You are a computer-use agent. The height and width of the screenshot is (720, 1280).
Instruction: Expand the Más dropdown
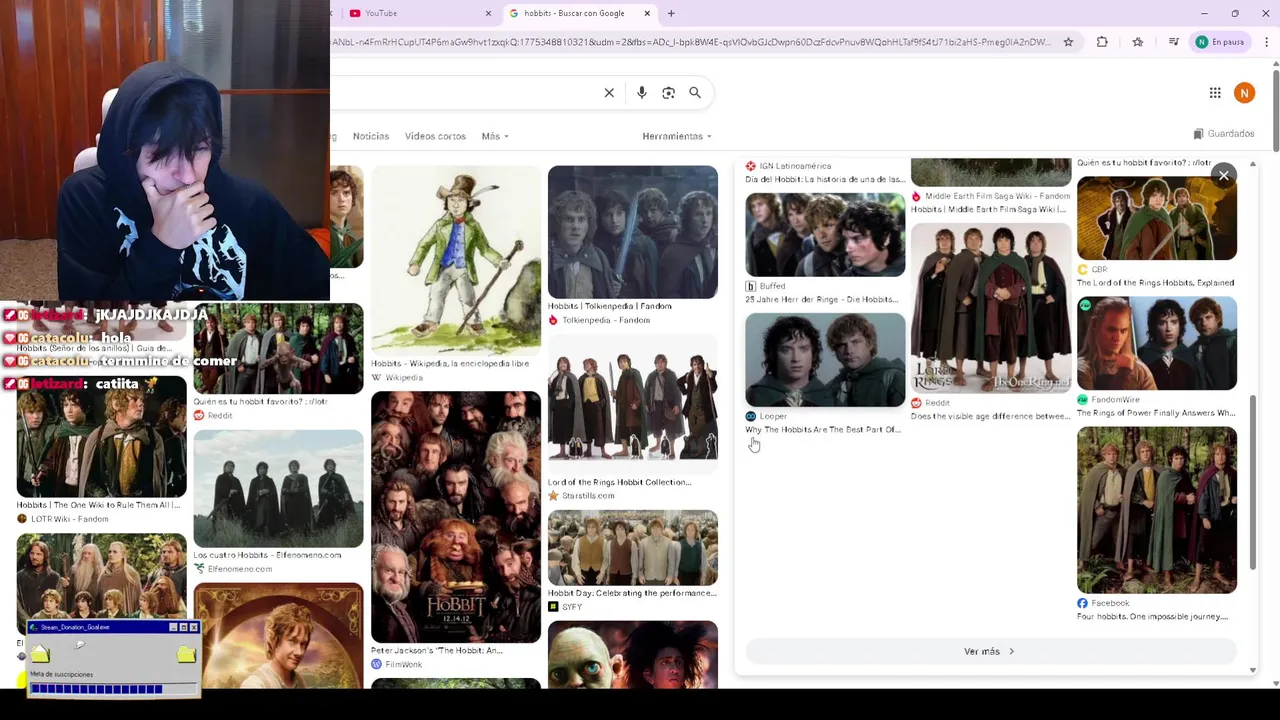(495, 136)
